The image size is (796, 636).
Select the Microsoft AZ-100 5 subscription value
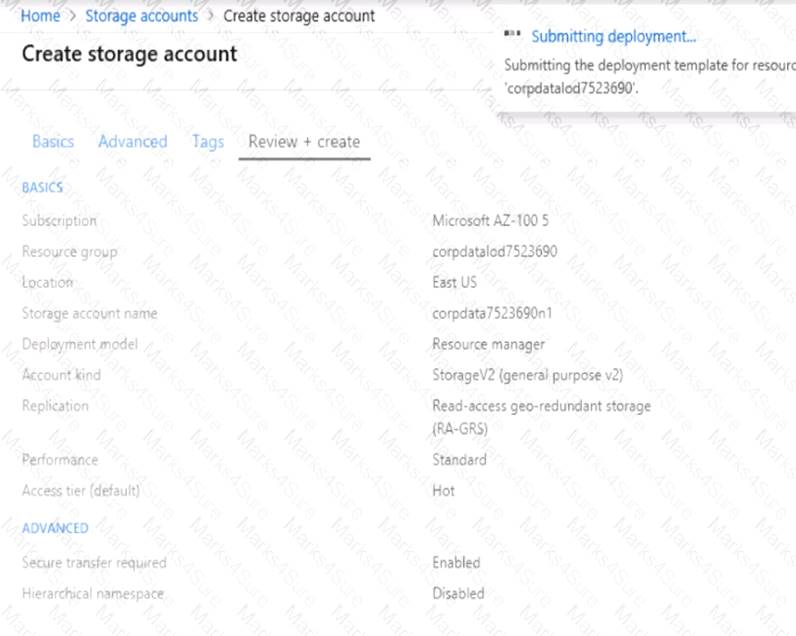tap(490, 220)
